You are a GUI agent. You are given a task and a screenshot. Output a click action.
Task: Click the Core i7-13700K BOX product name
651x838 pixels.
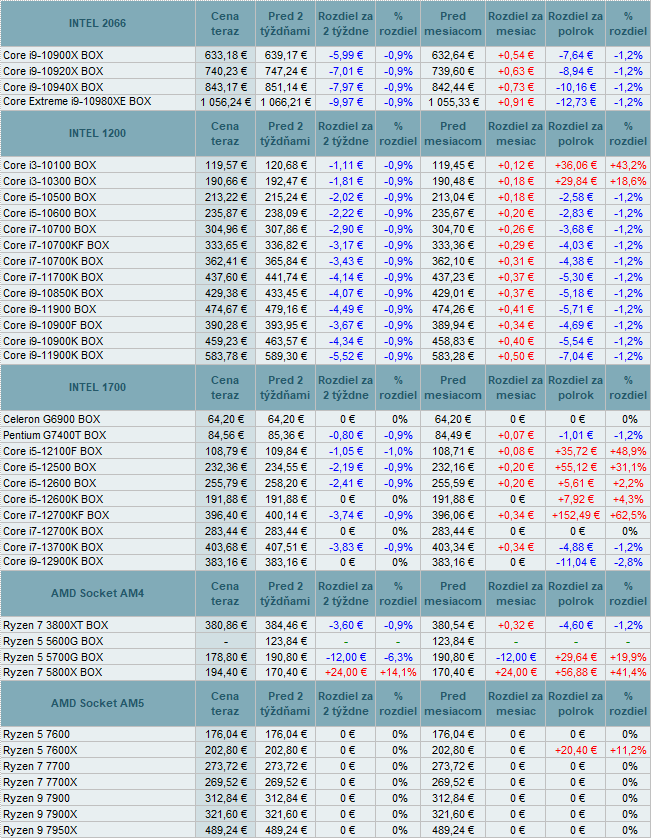(x=53, y=547)
